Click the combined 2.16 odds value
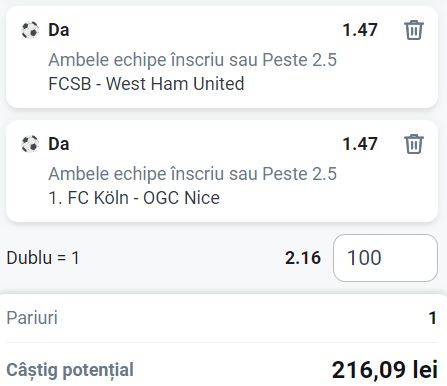The width and height of the screenshot is (447, 386). coord(303,258)
